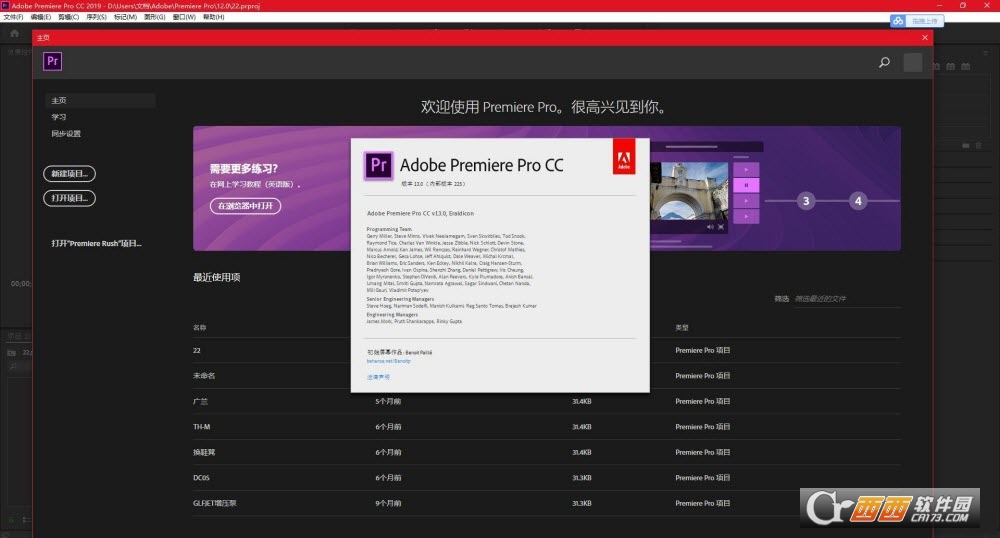The width and height of the screenshot is (1000, 538).
Task: Click the red Adobe logo in About box
Action: tap(624, 157)
